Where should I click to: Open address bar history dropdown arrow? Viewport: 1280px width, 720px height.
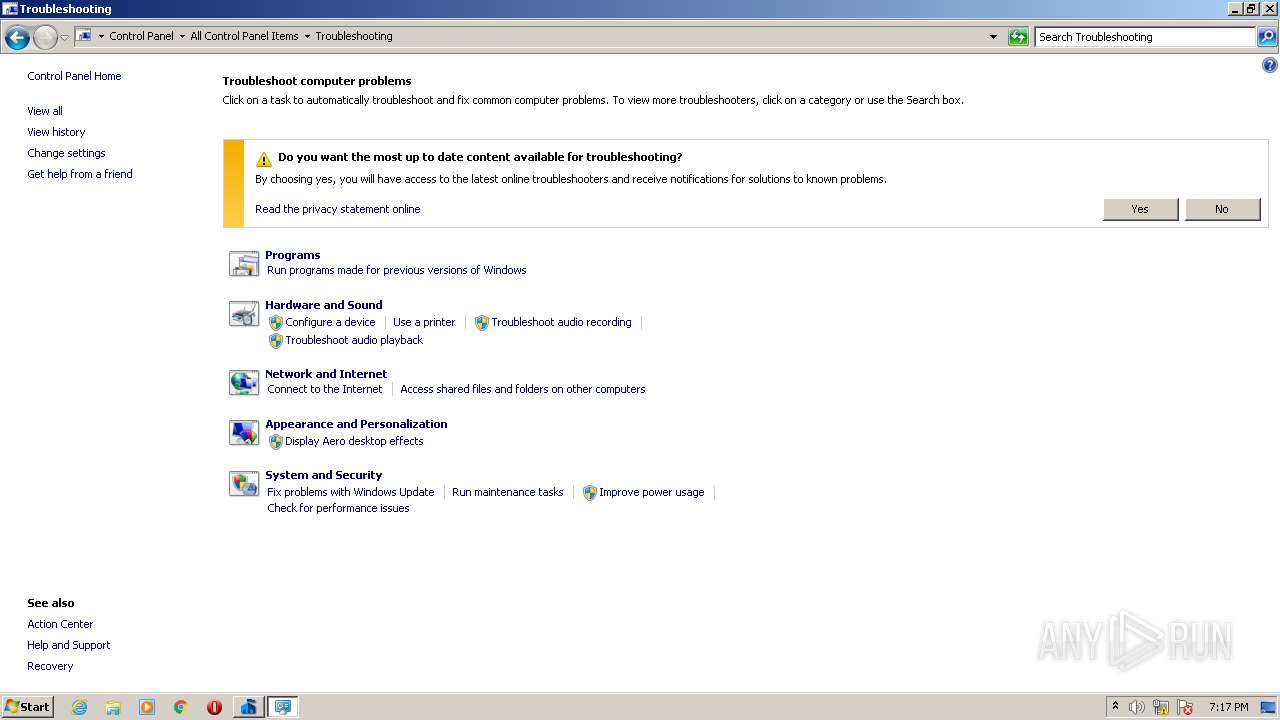pos(993,37)
